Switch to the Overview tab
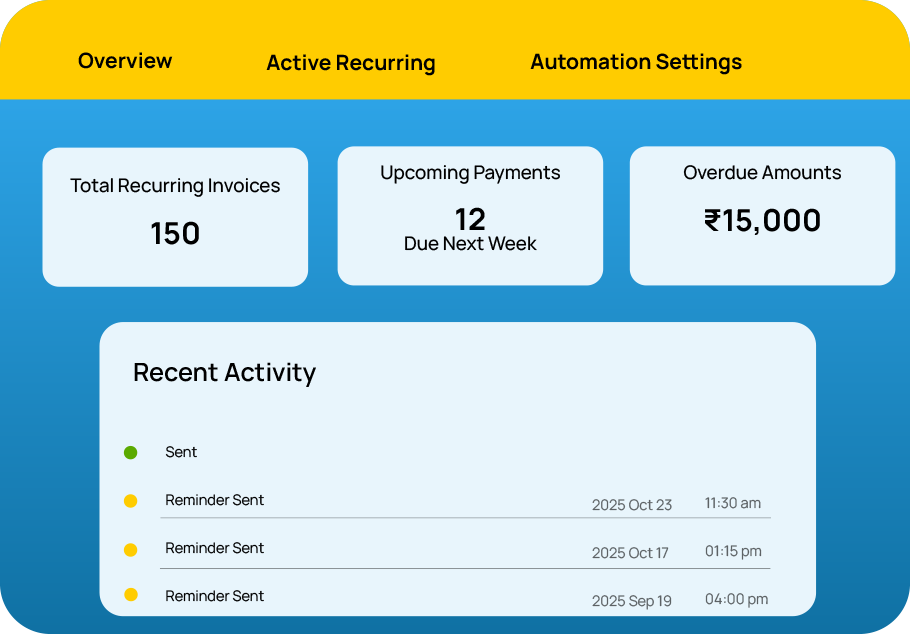 coord(125,61)
